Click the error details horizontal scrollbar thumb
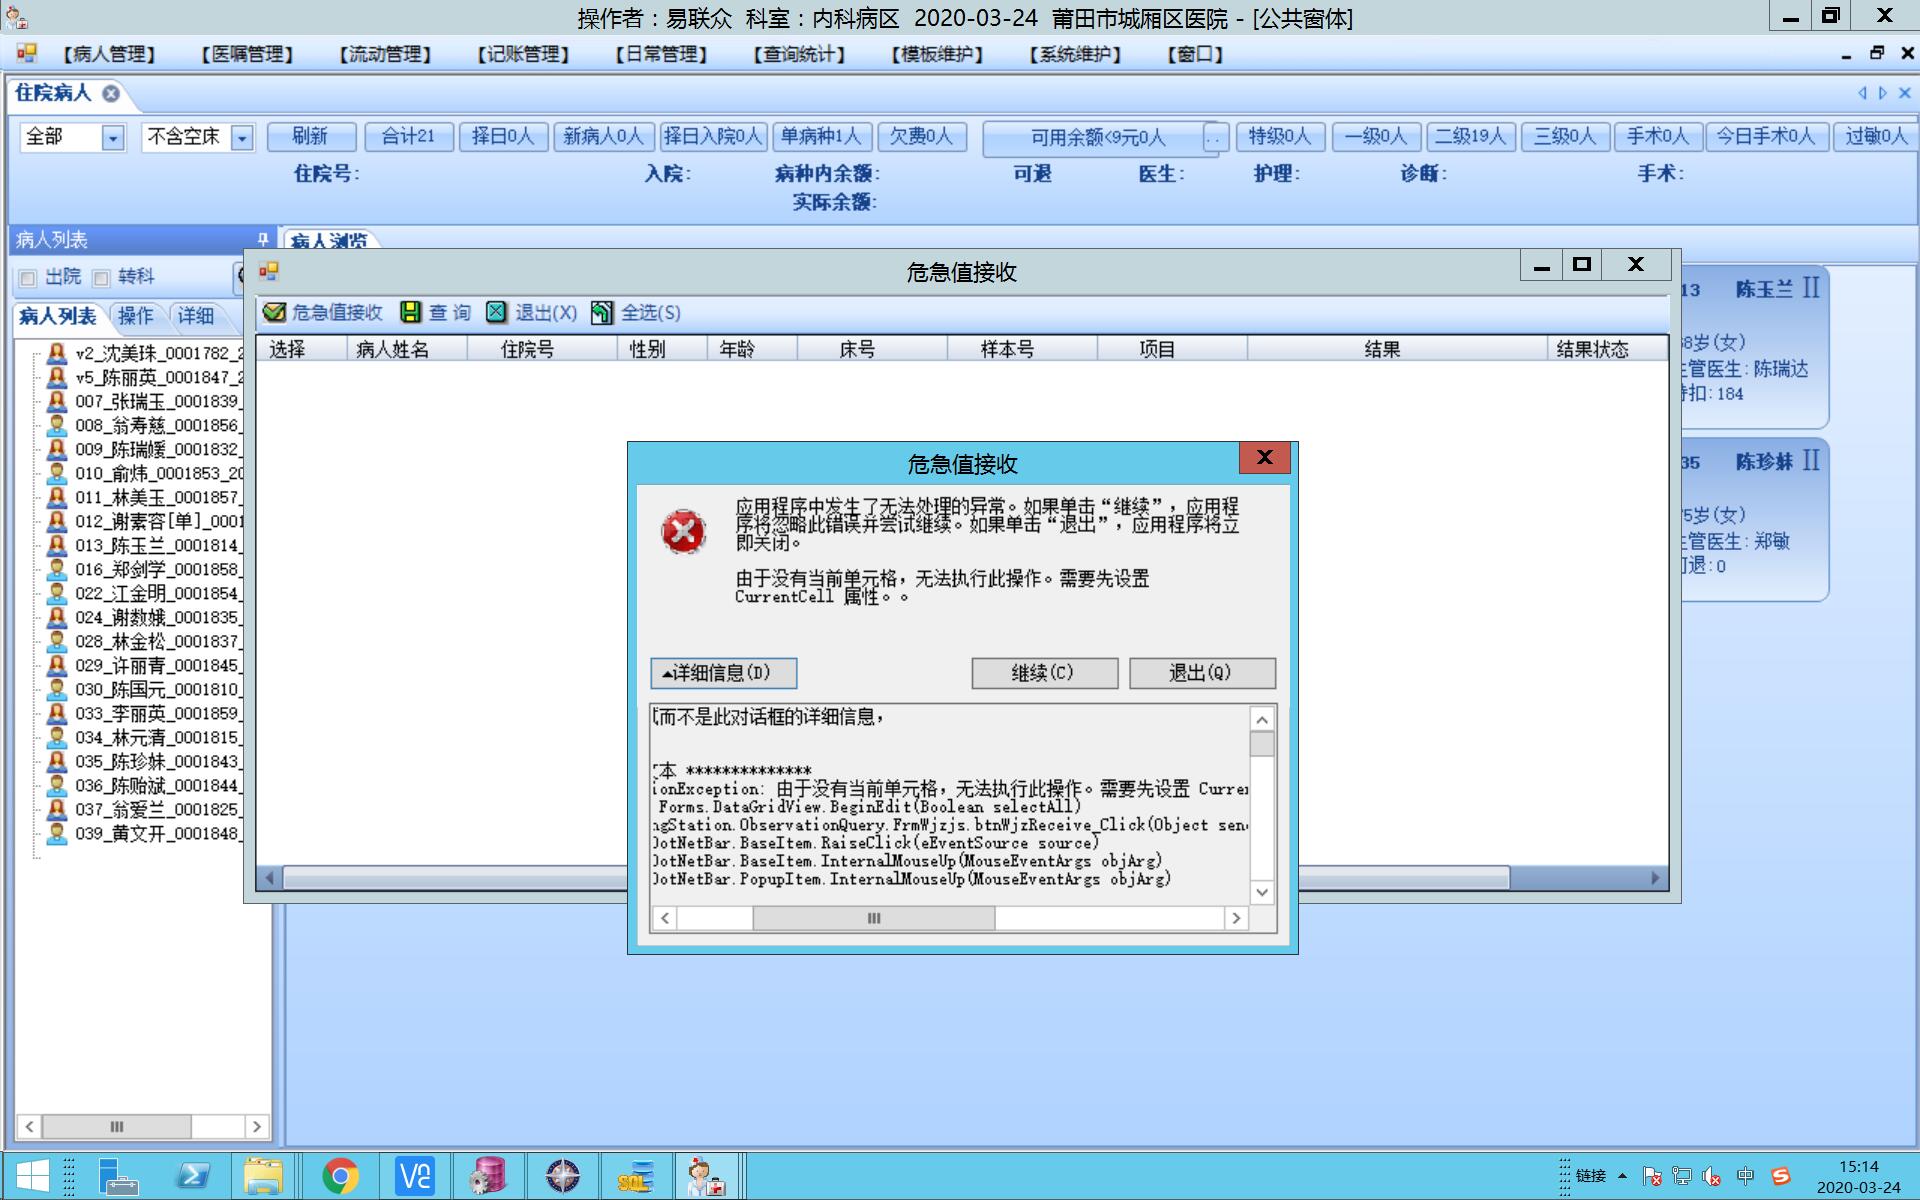 click(x=873, y=918)
